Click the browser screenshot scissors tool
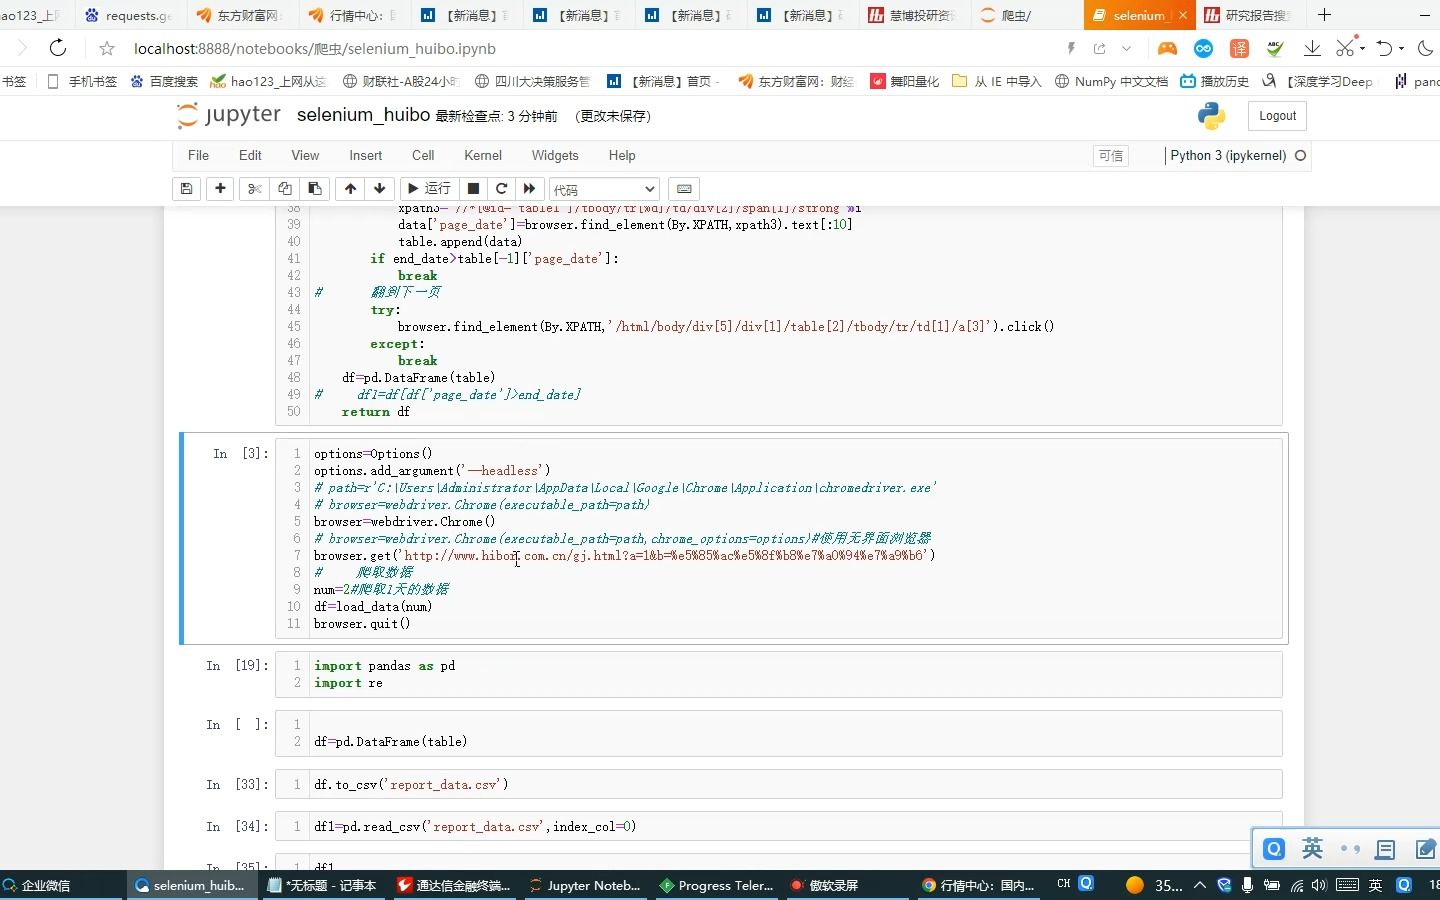Viewport: 1440px width, 900px height. [1345, 48]
